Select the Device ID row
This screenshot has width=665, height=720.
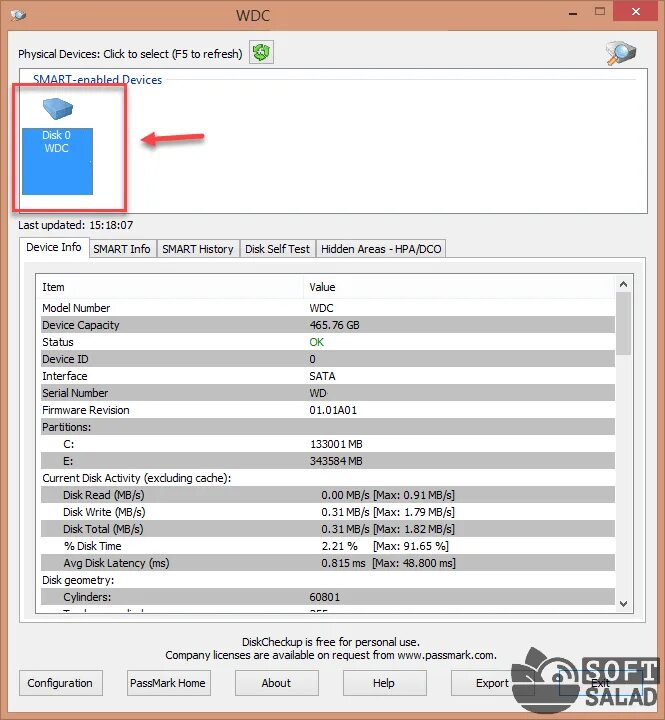(x=328, y=359)
